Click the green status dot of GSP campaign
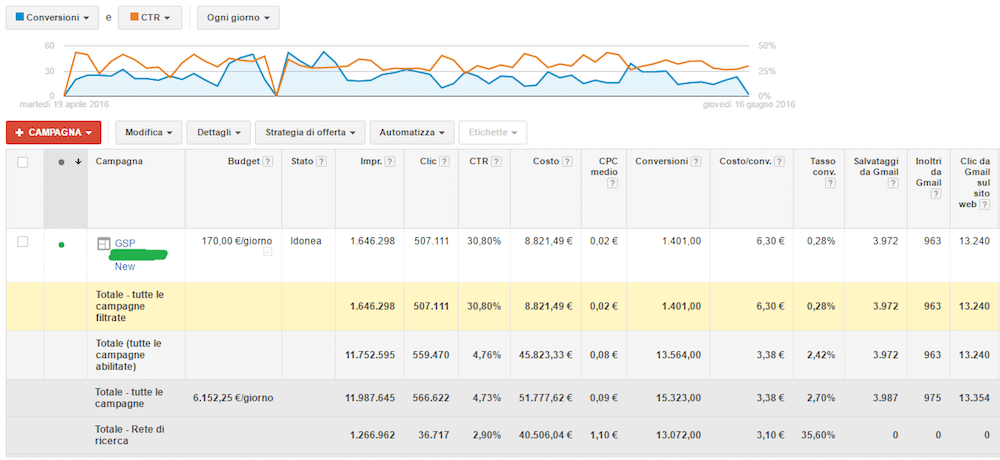The height and width of the screenshot is (460, 1000). click(61, 244)
